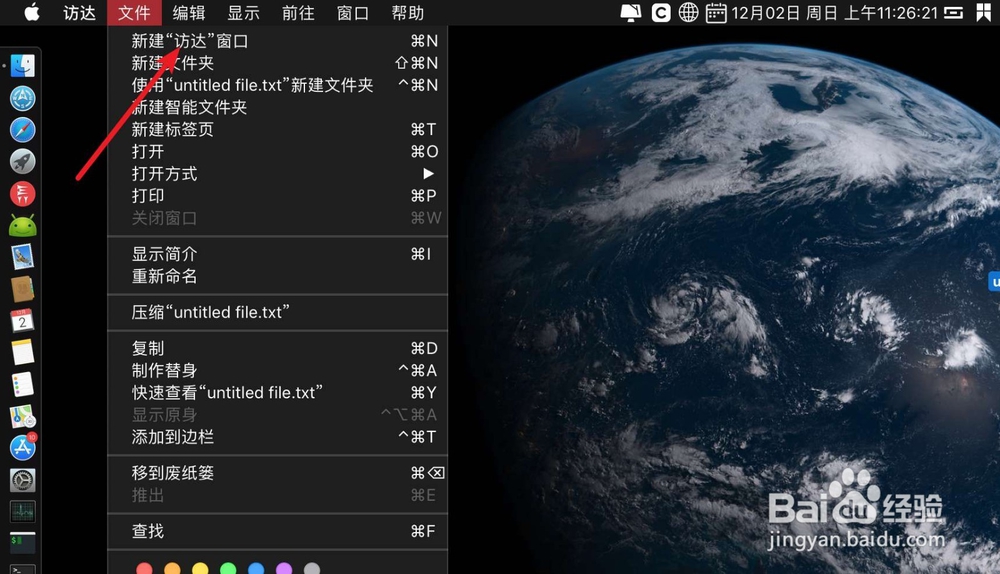The height and width of the screenshot is (574, 1000).
Task: Click the calendar icon in menu bar
Action: click(716, 13)
